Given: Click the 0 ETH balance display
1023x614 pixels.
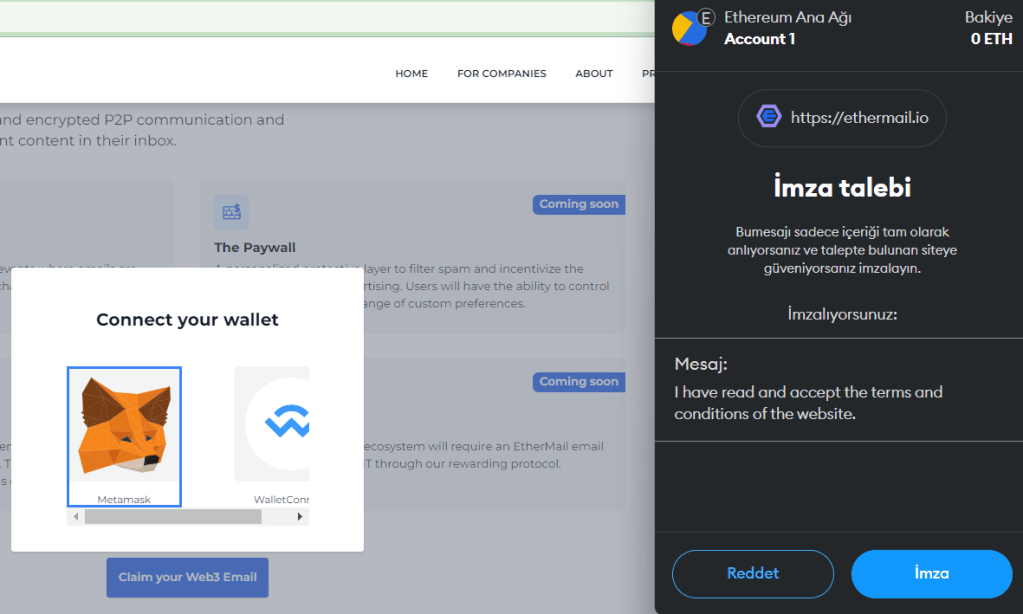Looking at the screenshot, I should (x=991, y=39).
